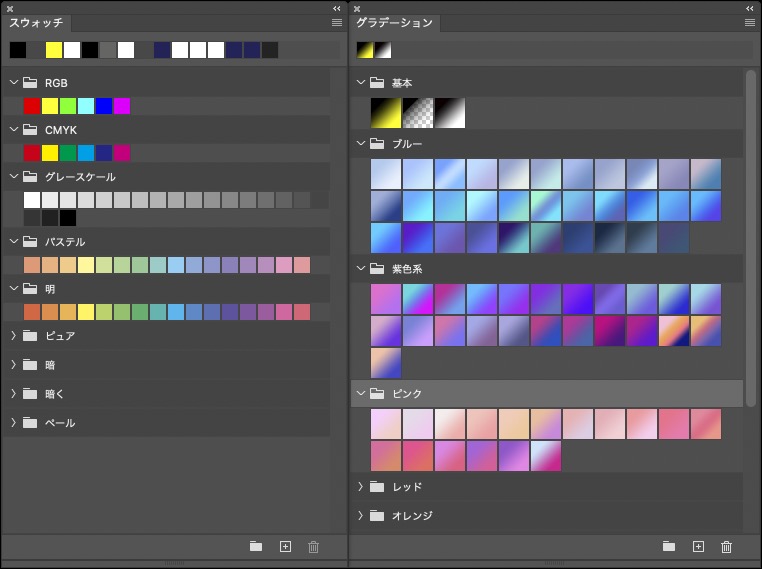Select the transparent checkerboard gradient in 基本
The height and width of the screenshot is (569, 762).
click(418, 113)
